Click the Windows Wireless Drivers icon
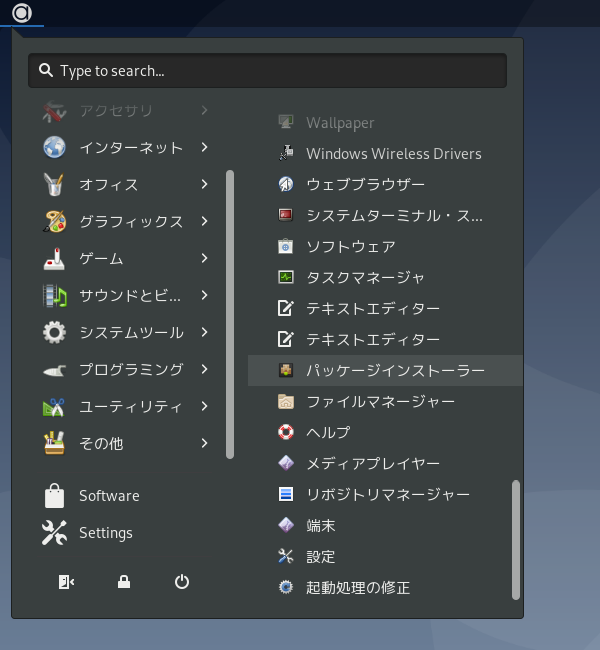This screenshot has width=600, height=650. [286, 153]
